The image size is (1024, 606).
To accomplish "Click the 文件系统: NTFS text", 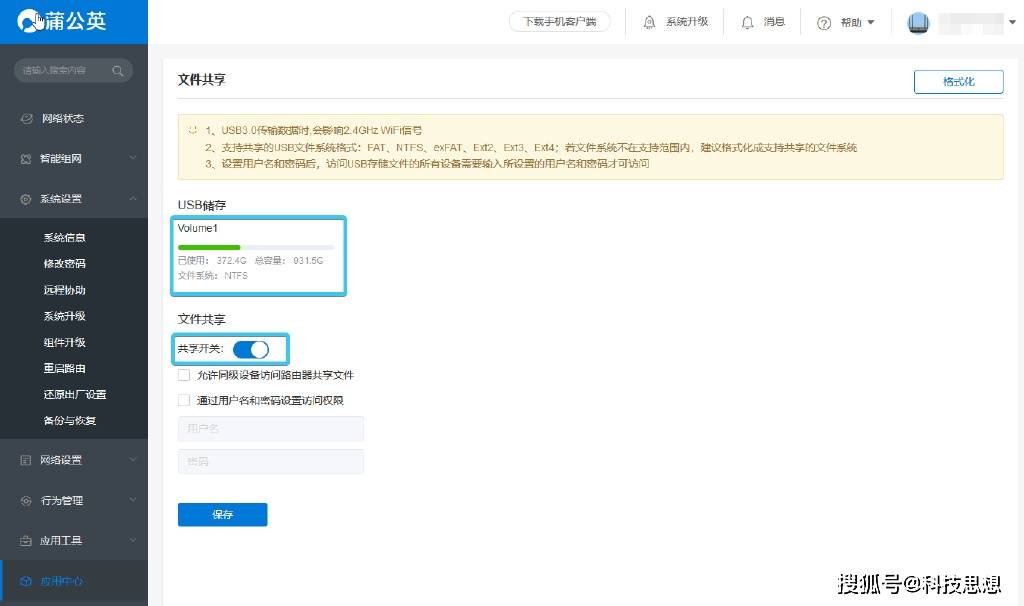I will [x=213, y=276].
